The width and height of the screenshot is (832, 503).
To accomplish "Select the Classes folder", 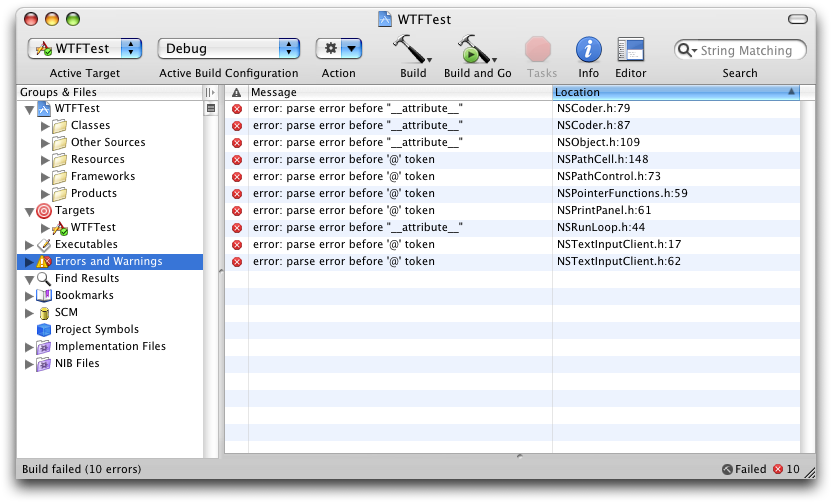I will 59,125.
